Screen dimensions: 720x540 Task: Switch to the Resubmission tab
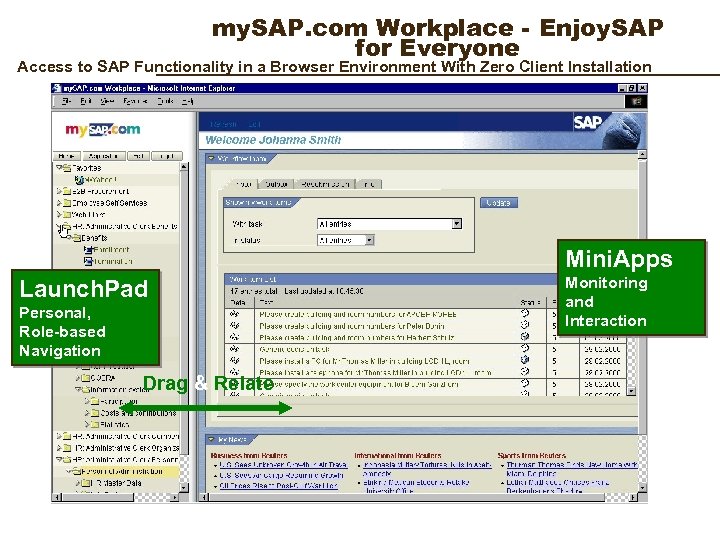[x=325, y=184]
